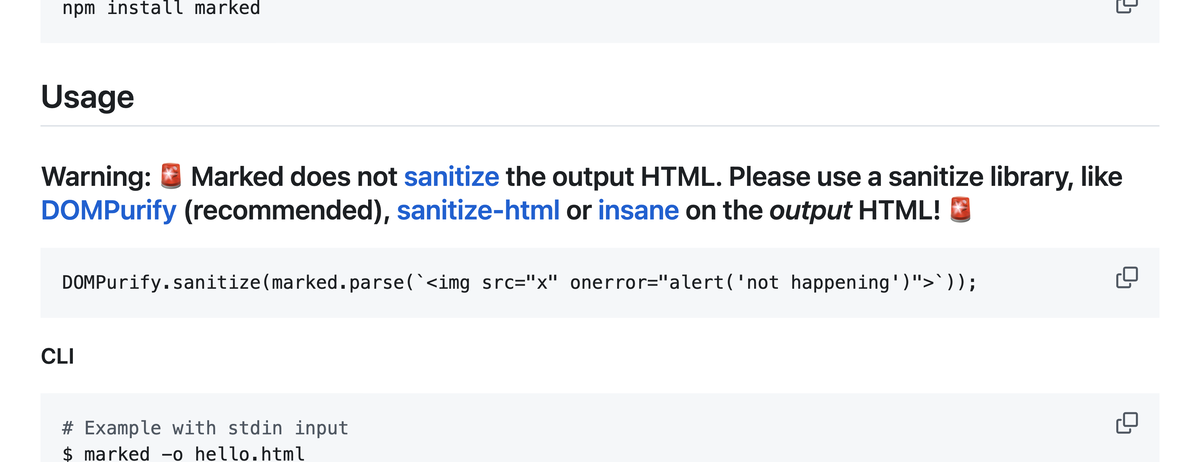Click the italic word "output"
The image size is (1200, 462).
coord(810,210)
